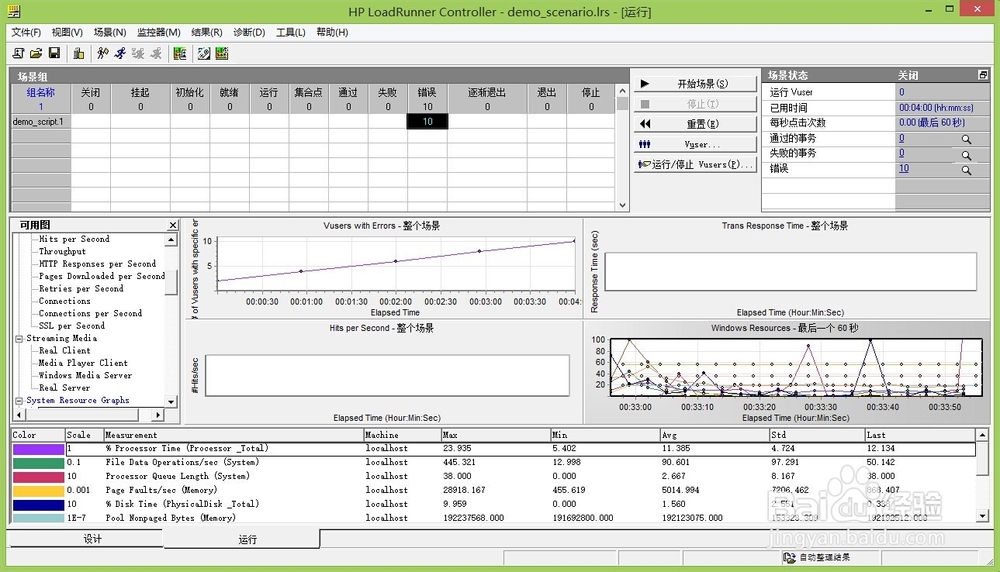
Task: Select Pages Downloaded per Second item
Action: click(x=101, y=276)
